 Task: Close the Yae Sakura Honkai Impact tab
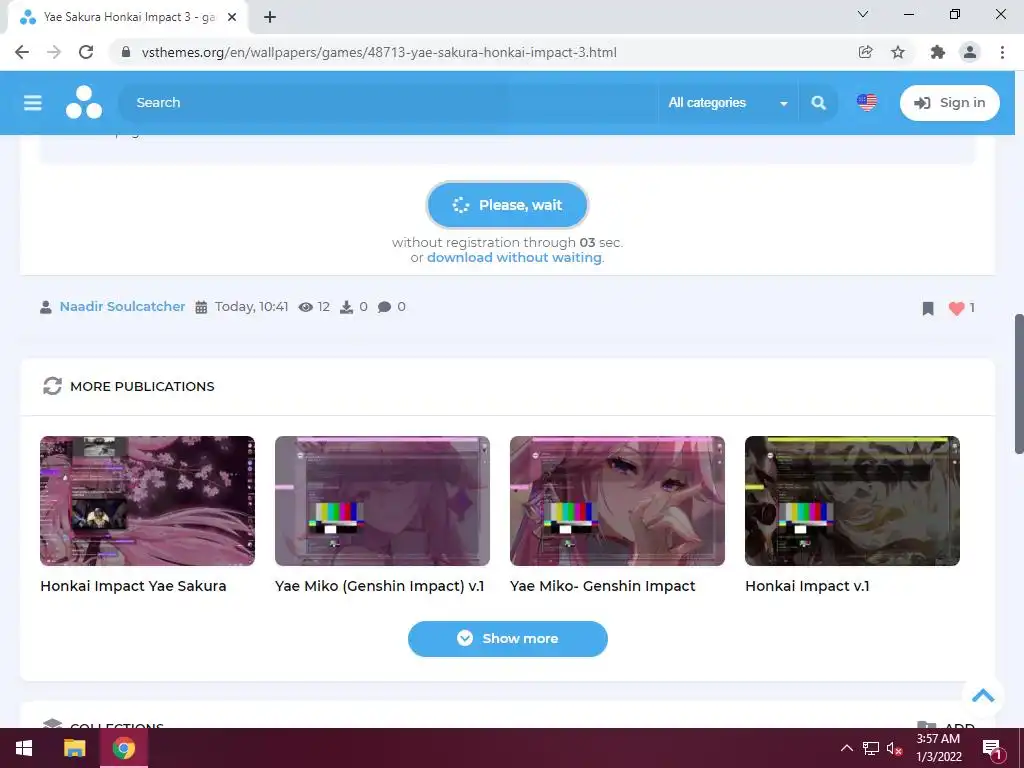[x=232, y=17]
